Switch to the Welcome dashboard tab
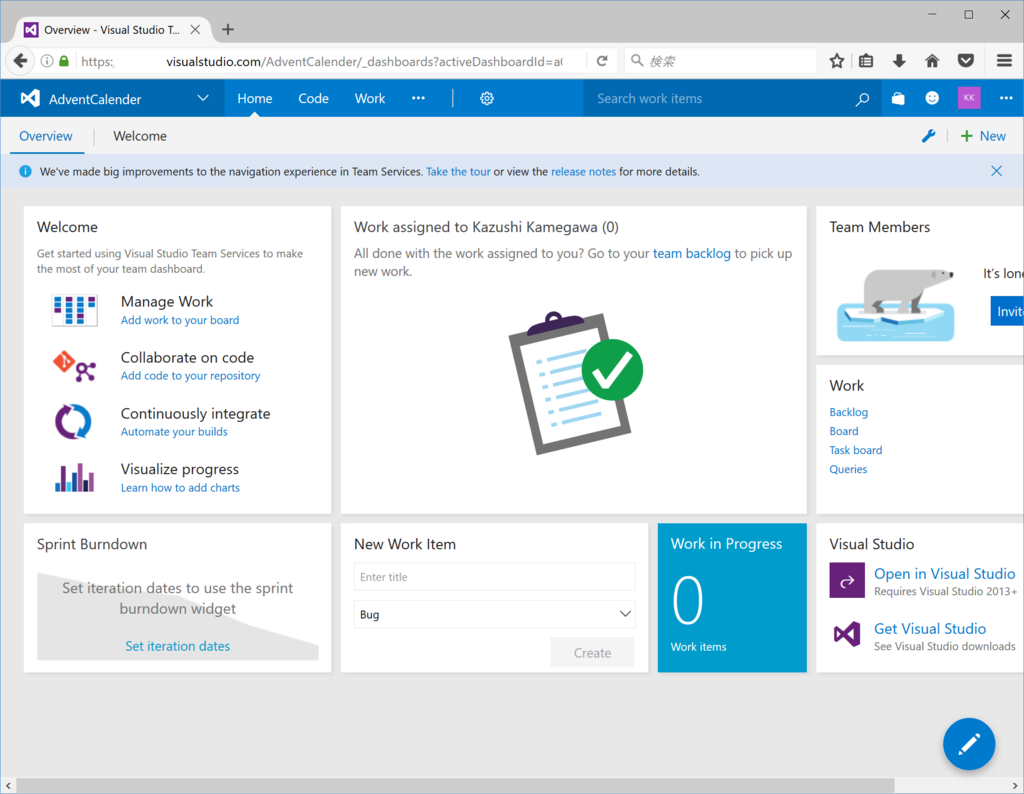 coord(140,136)
